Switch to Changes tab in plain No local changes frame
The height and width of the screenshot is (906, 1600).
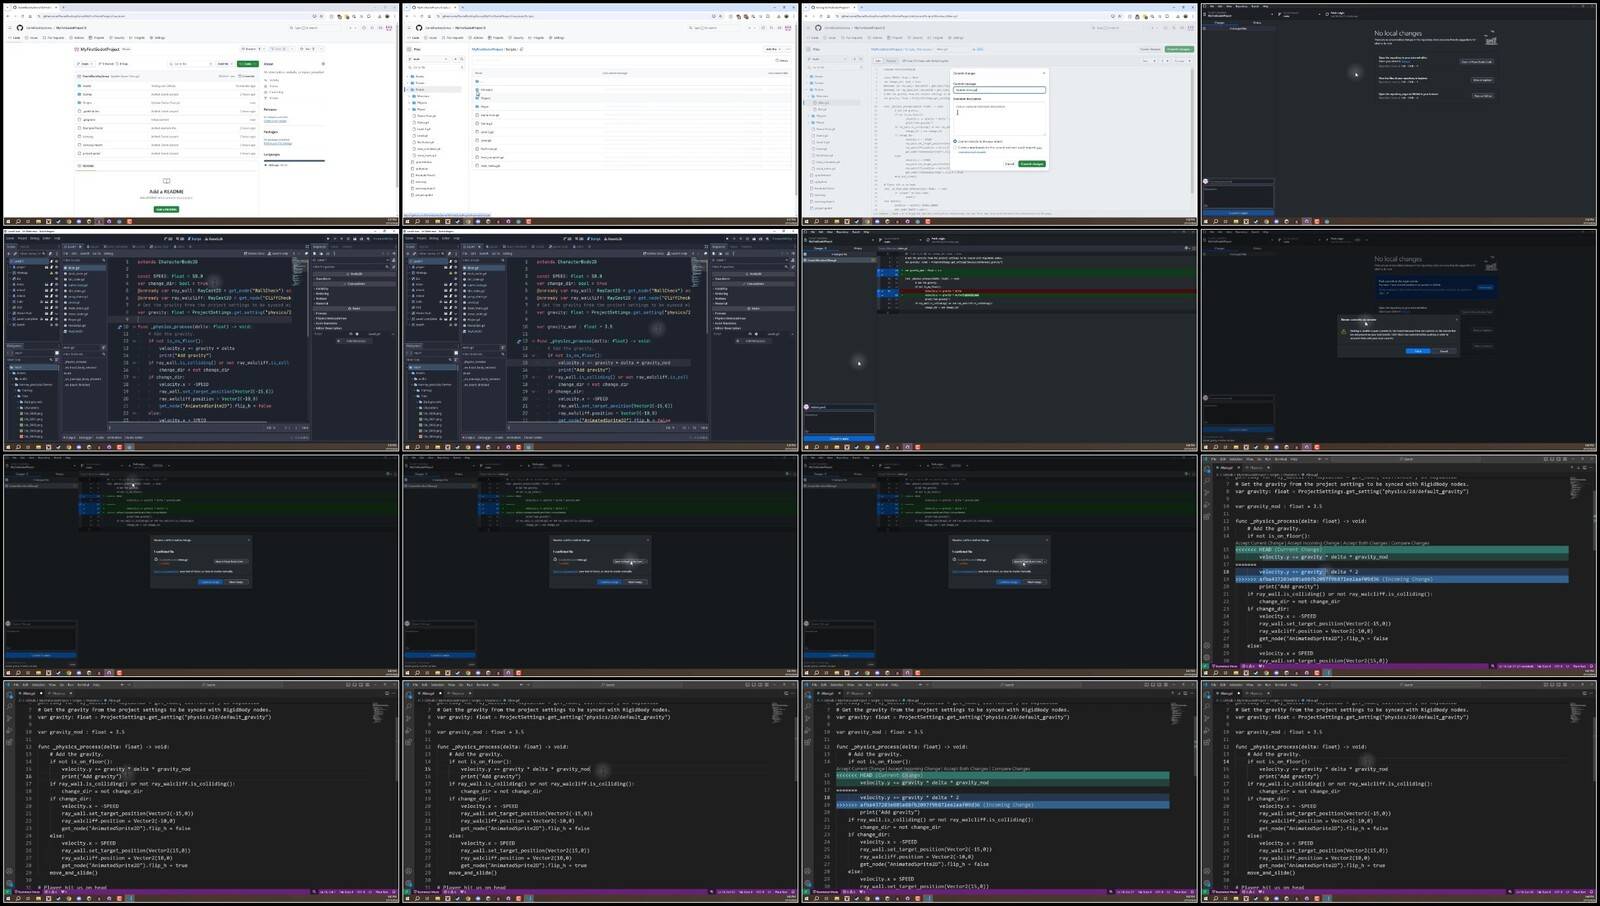(1220, 23)
